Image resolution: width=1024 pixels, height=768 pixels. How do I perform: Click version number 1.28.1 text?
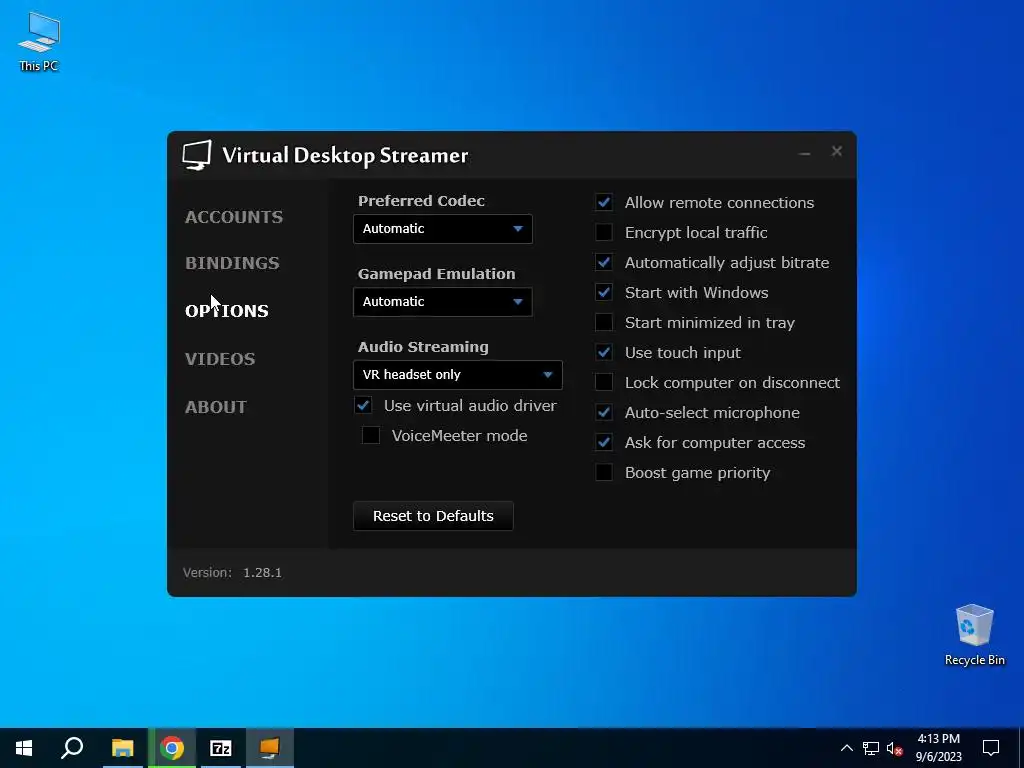(262, 573)
